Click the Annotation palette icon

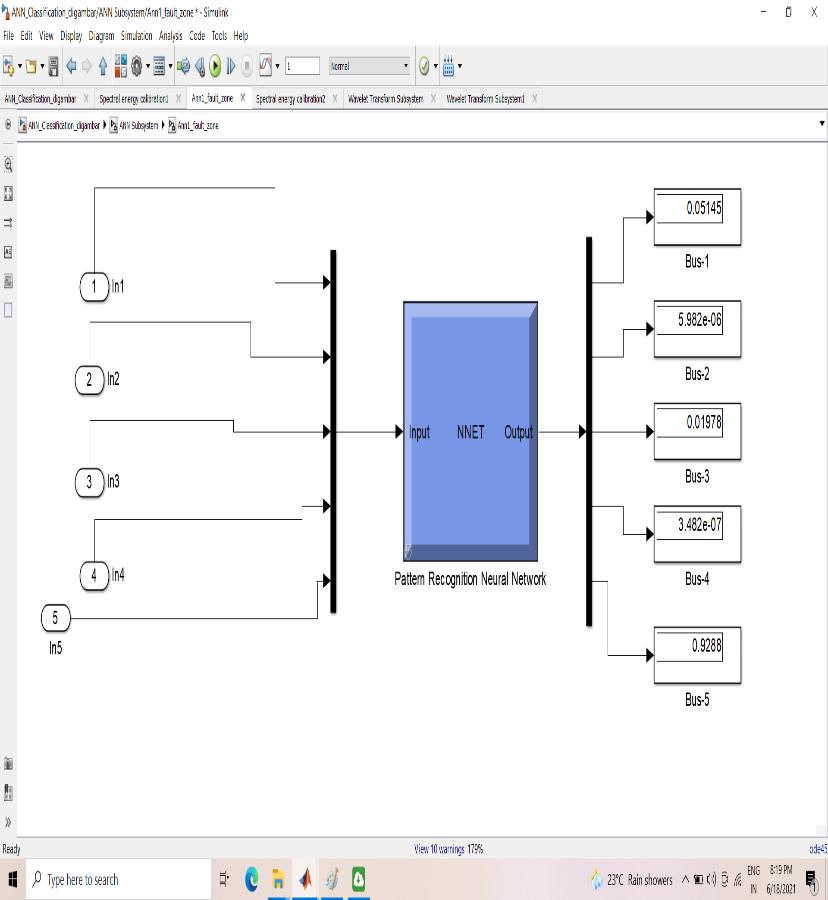tap(8, 252)
